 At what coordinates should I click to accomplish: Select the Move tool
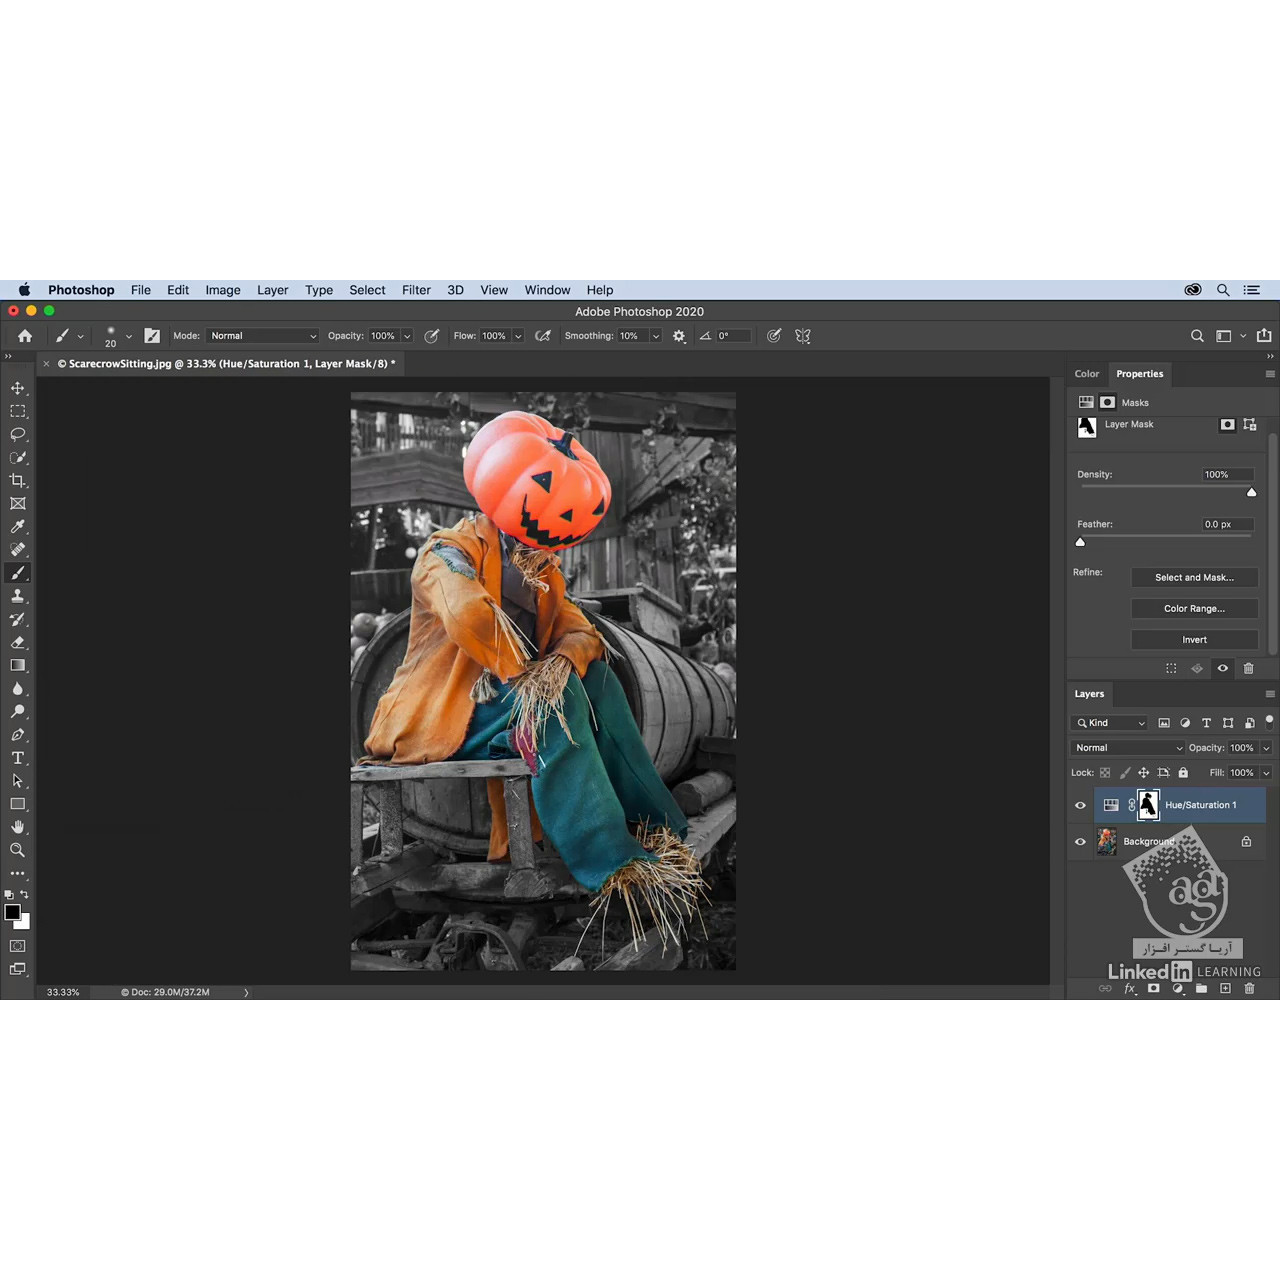pos(18,388)
